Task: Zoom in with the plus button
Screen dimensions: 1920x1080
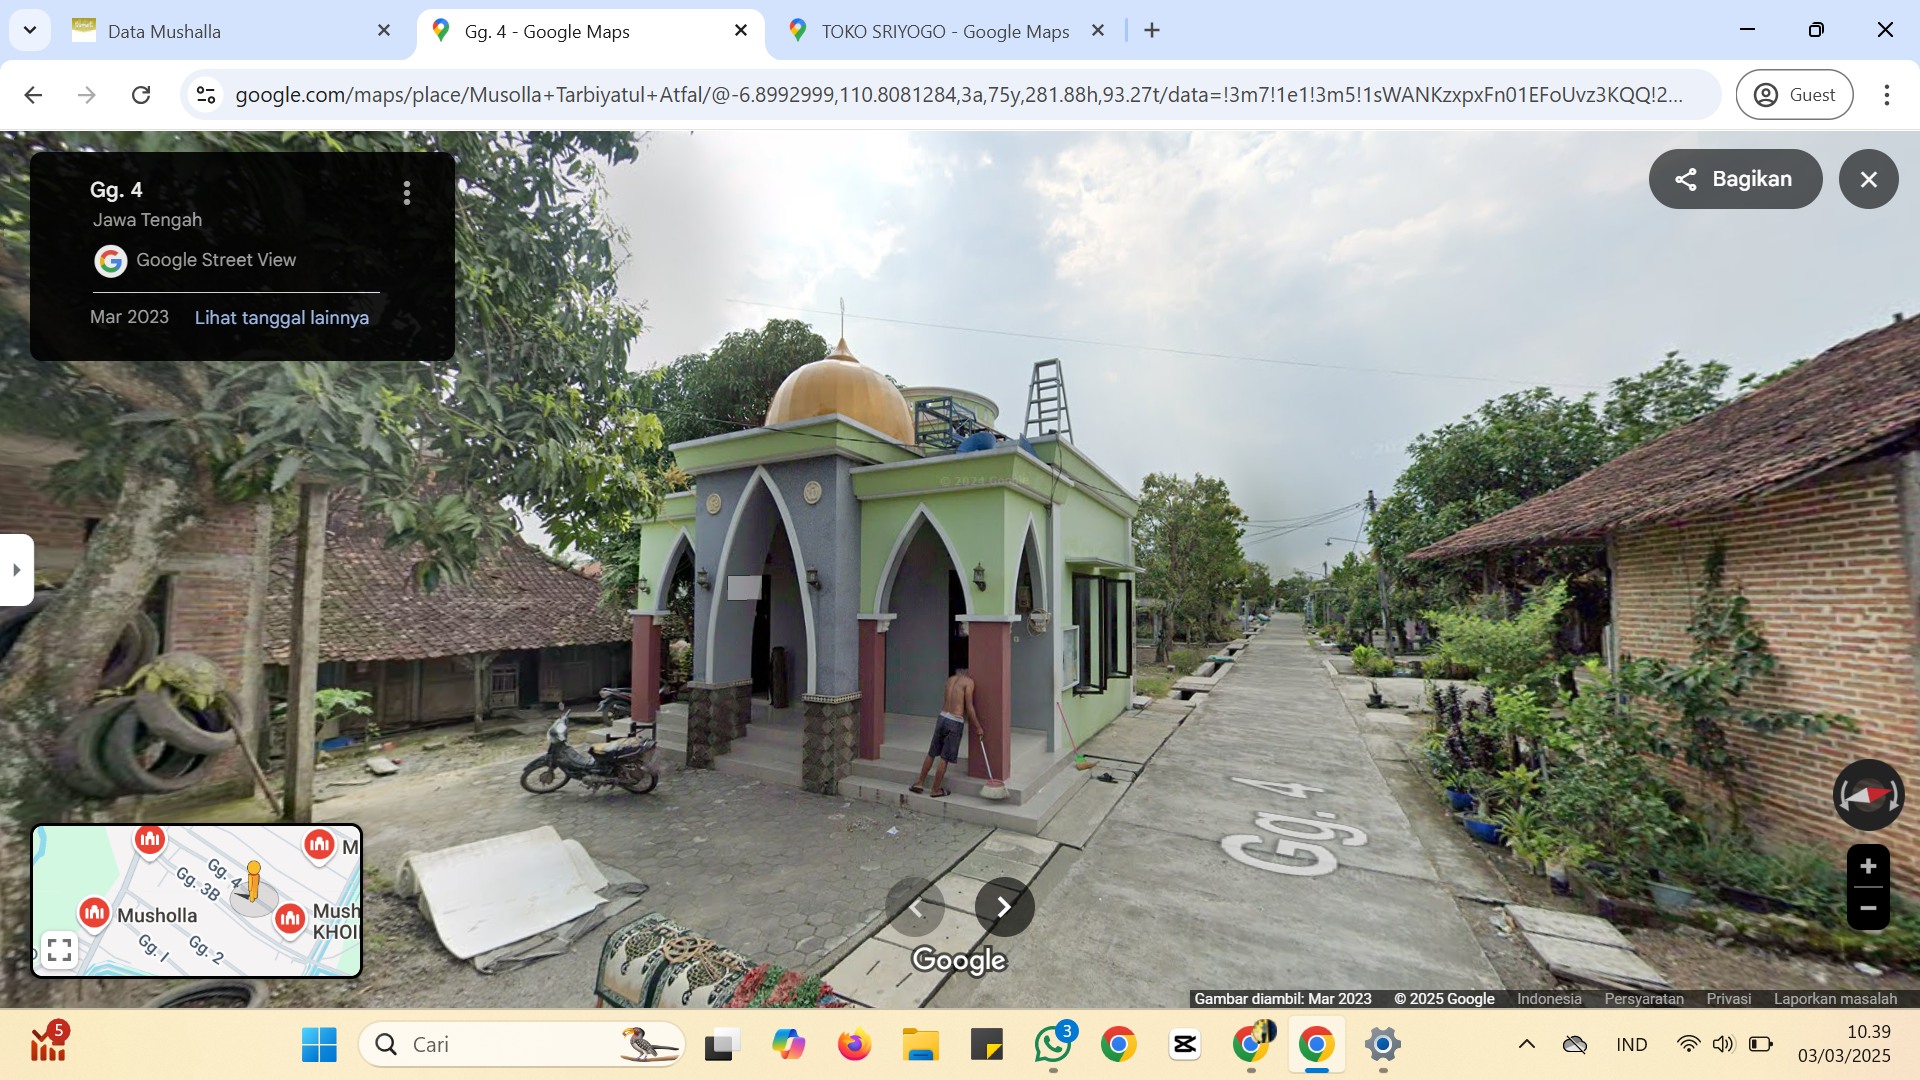Action: click(1867, 866)
